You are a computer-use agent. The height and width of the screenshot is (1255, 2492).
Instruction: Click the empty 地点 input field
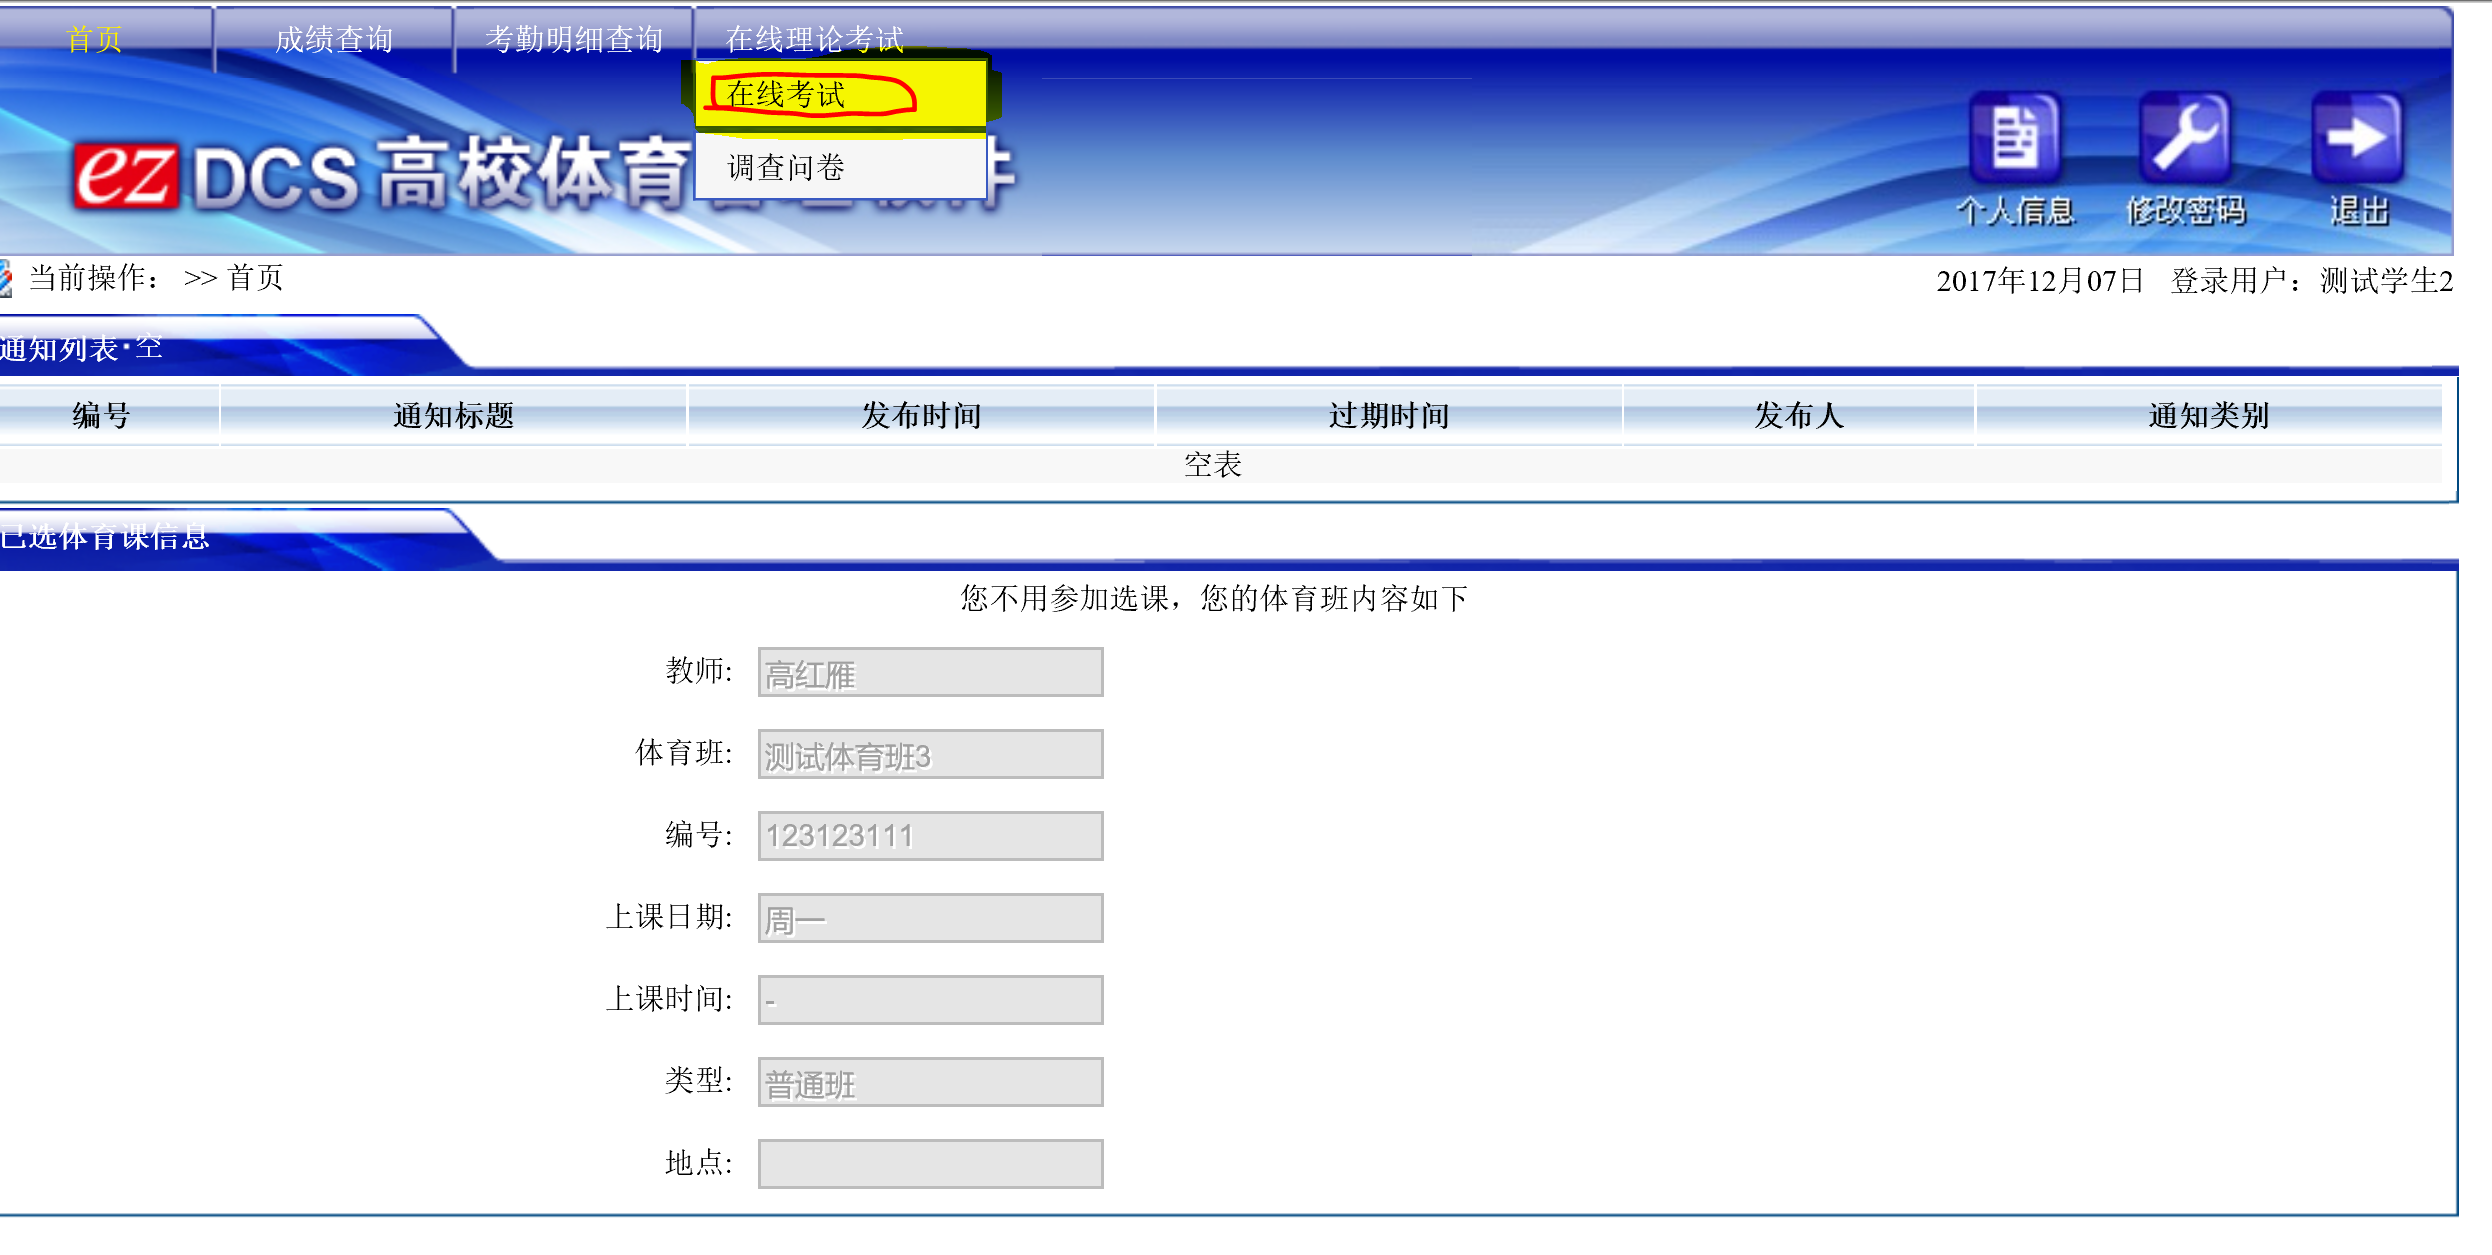(930, 1165)
